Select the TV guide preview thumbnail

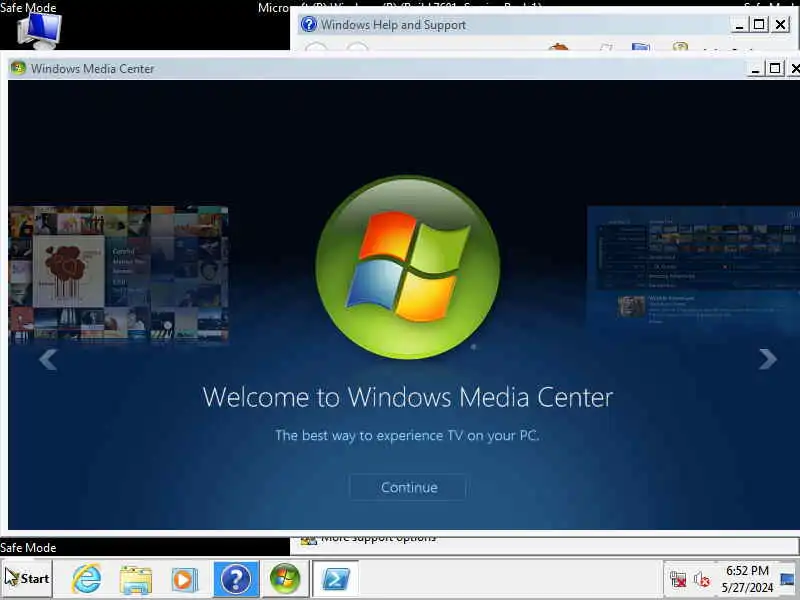click(693, 266)
